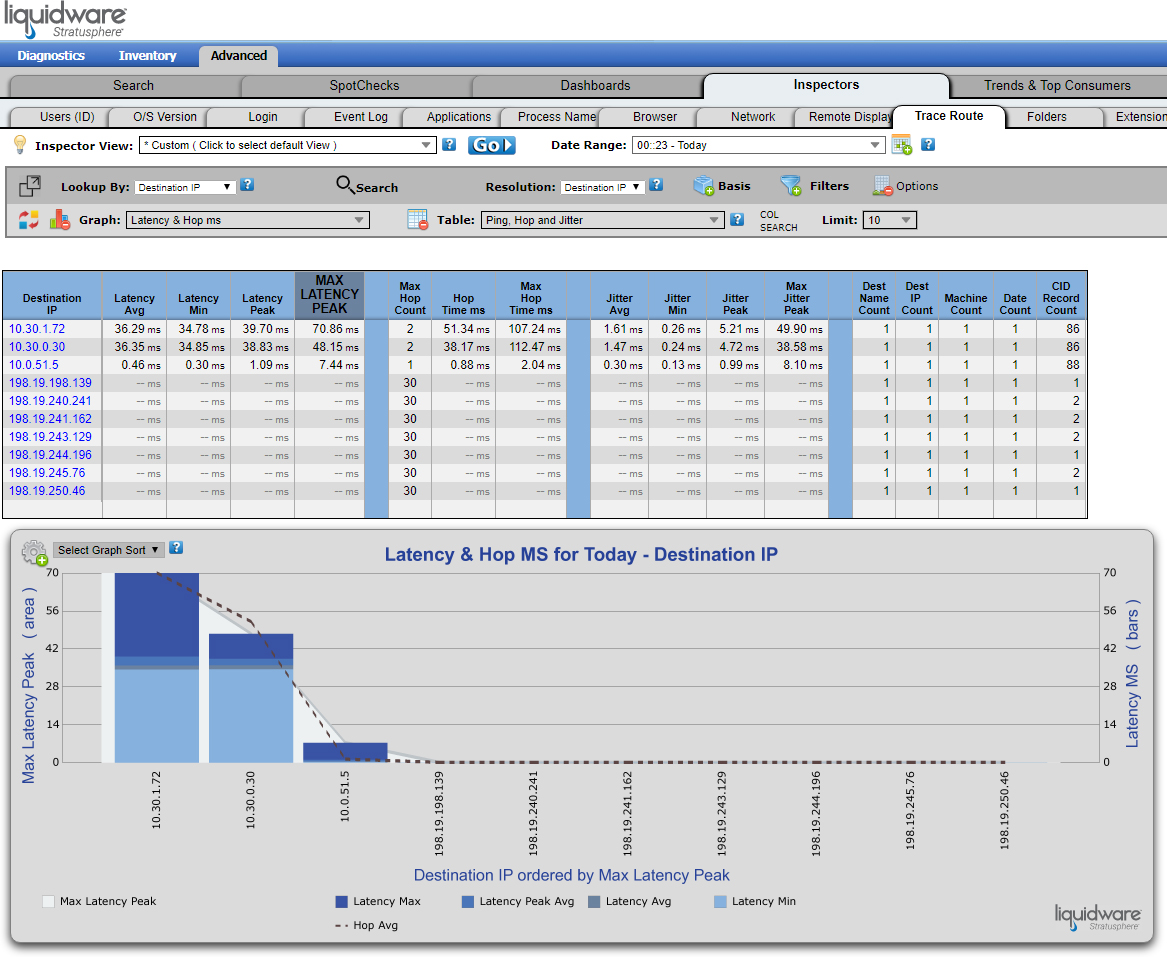Click the Liquidware Stratusphere logo at top
Image resolution: width=1167 pixels, height=957 pixels.
65,20
